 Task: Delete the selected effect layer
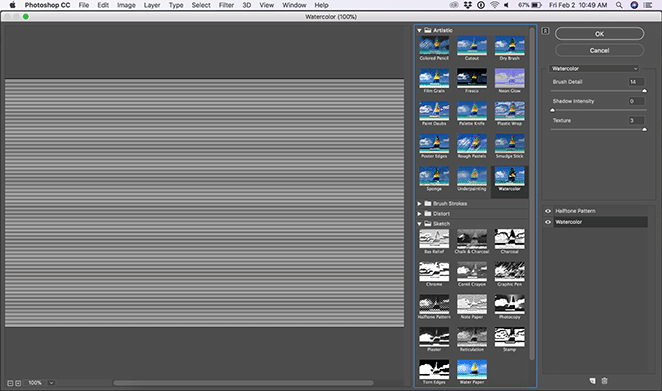pos(604,381)
